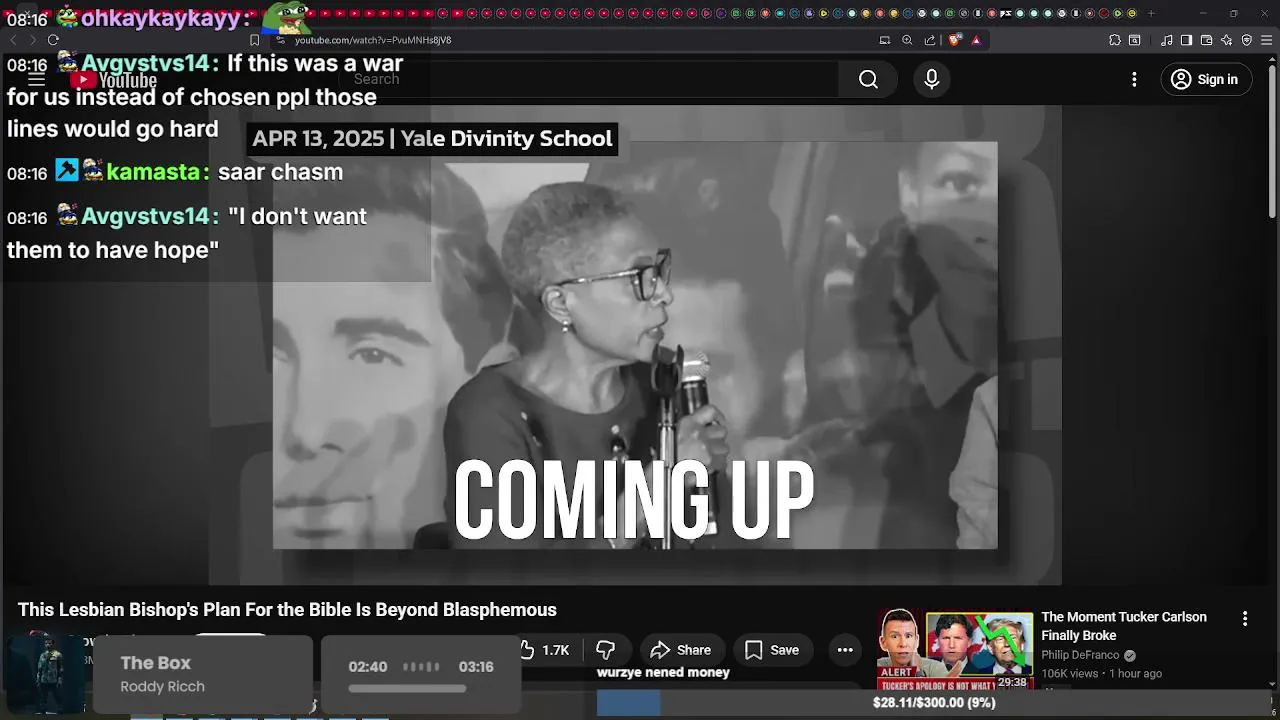Go forward with browser forward arrow
This screenshot has width=1280, height=720.
tap(32, 40)
